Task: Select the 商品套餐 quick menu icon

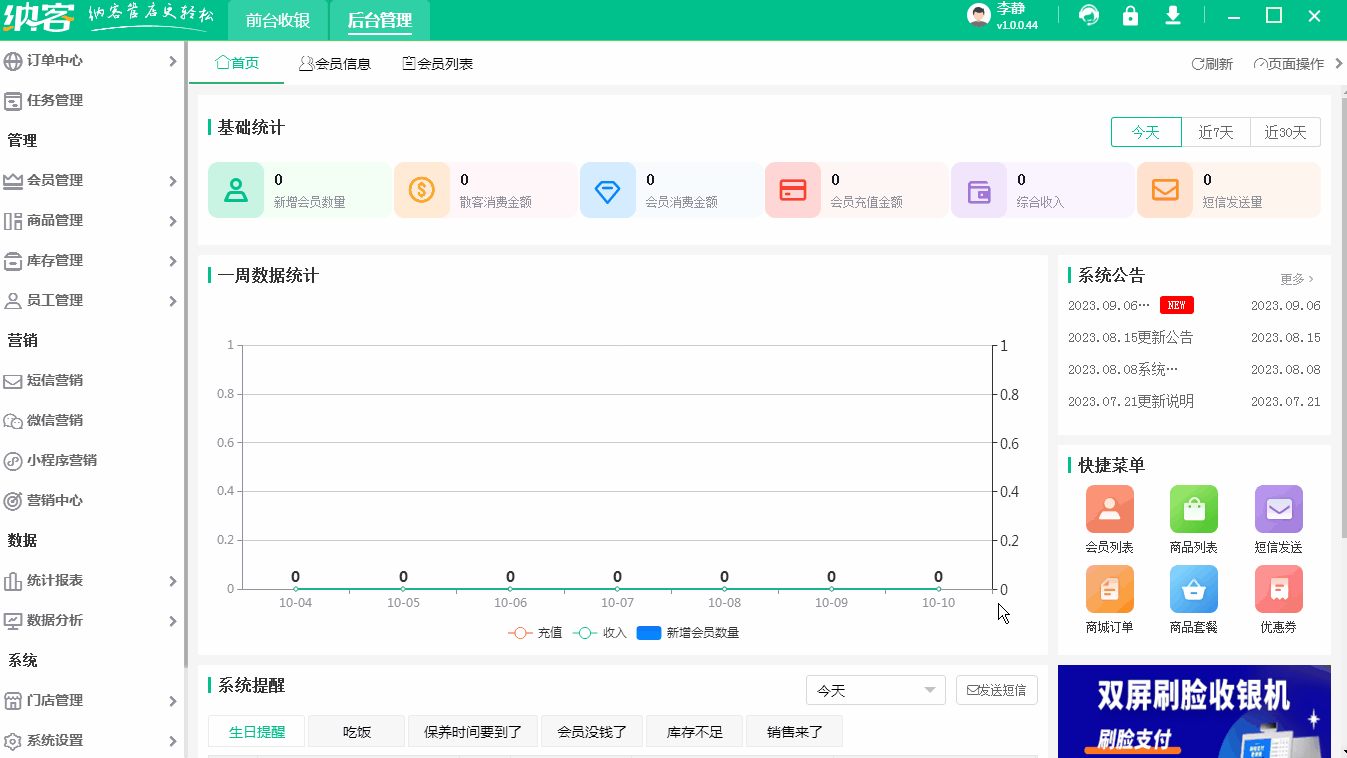Action: (1193, 589)
